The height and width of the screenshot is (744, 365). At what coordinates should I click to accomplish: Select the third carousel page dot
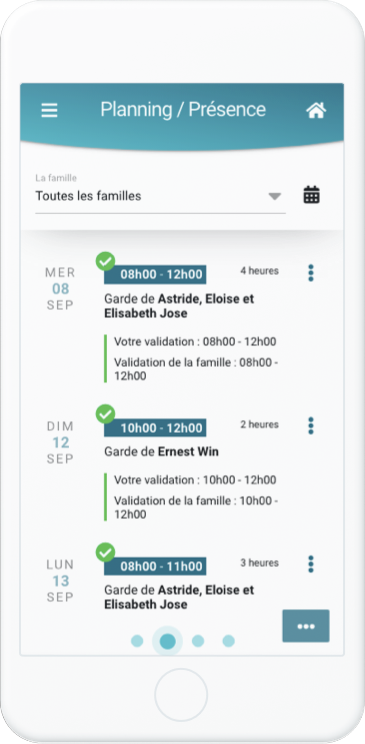pos(198,641)
